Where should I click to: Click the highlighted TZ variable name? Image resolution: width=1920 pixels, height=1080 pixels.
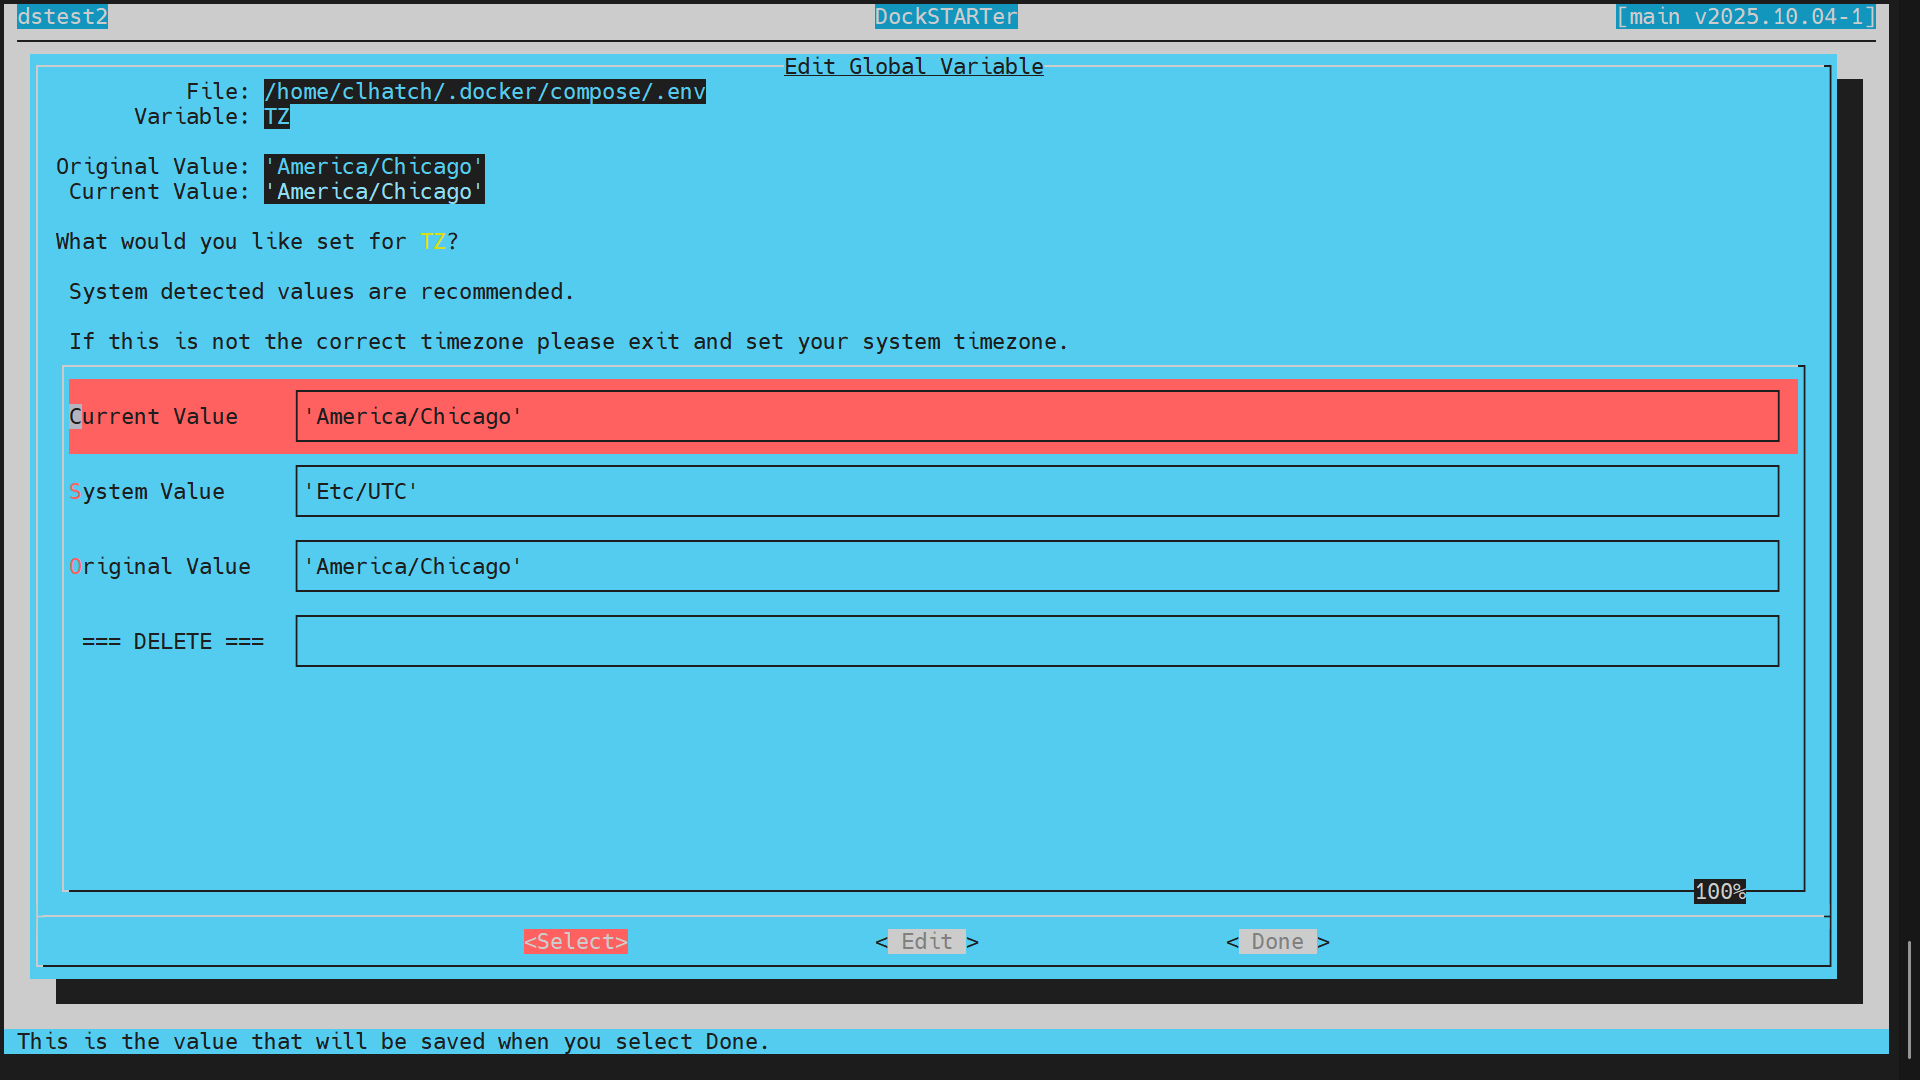tap(277, 116)
